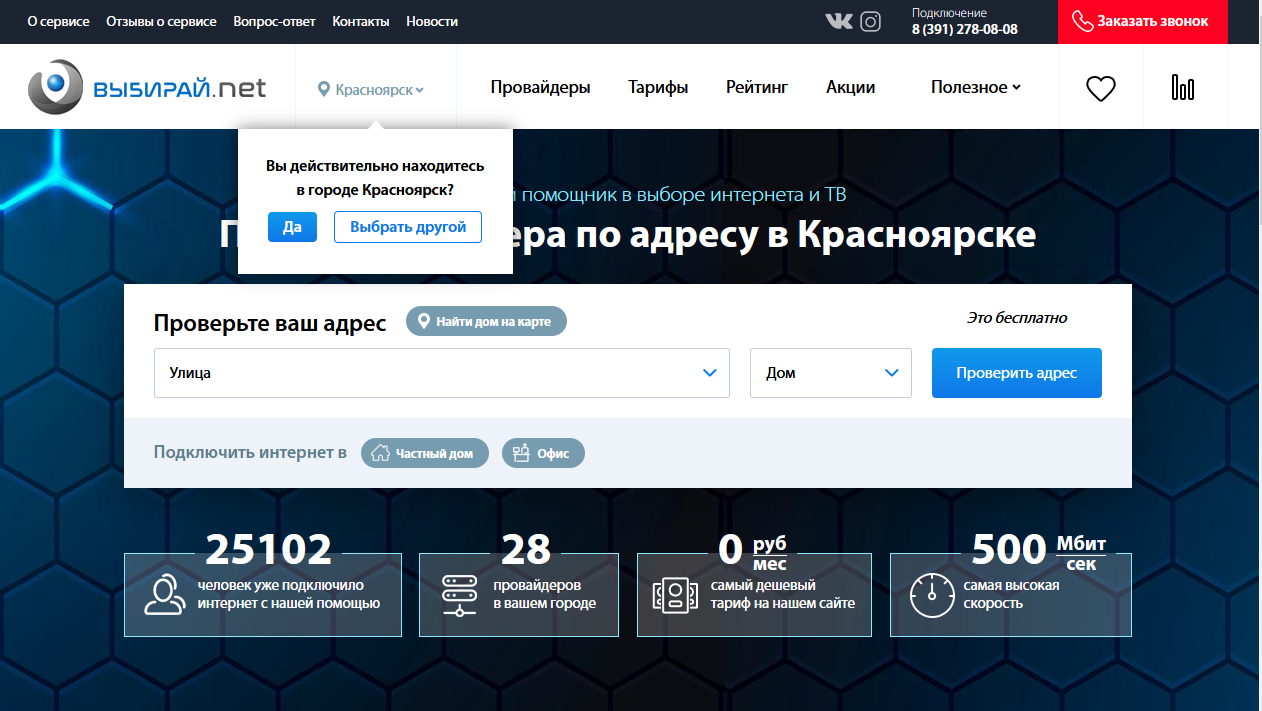Screen dimensions: 1262x711
Task: Click the Проверить адрес button
Action: point(1016,373)
